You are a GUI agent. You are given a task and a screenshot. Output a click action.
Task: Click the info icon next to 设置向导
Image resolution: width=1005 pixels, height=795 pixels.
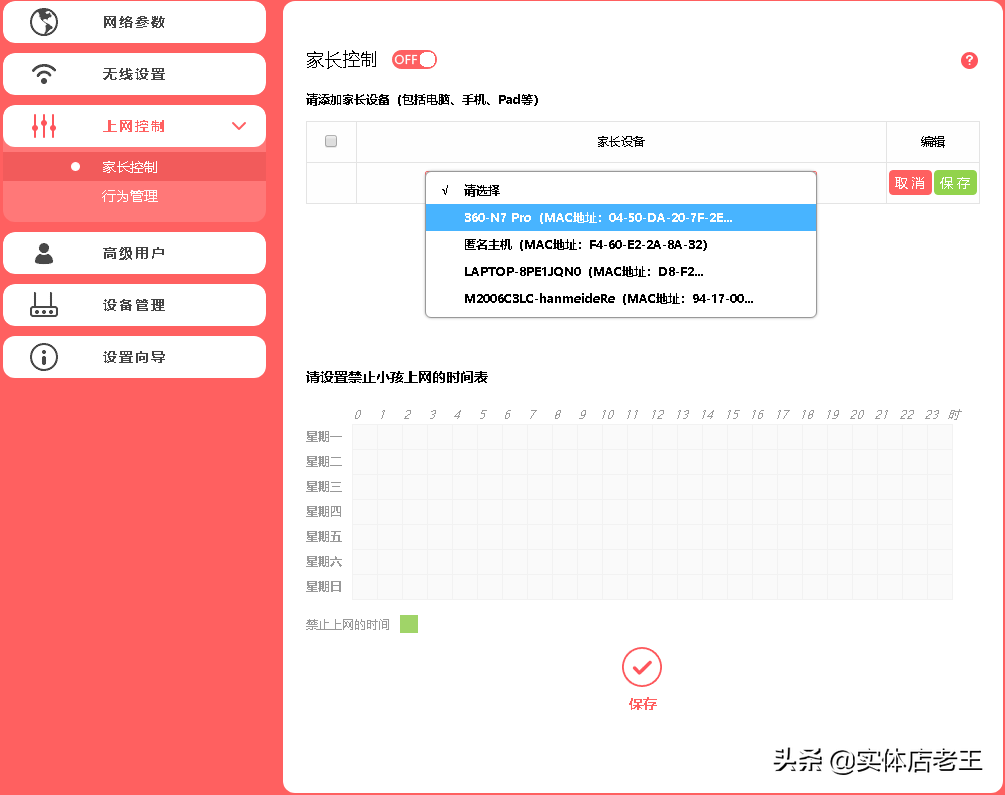43,357
